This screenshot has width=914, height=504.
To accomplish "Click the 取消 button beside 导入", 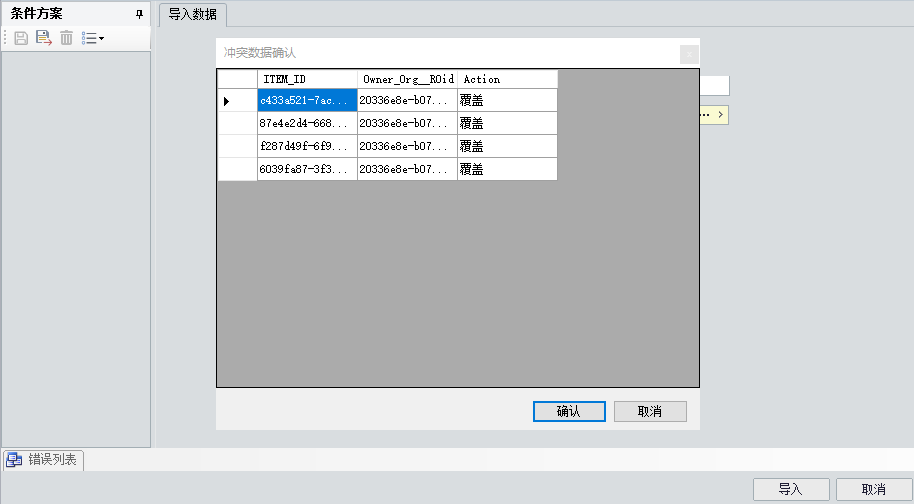I will [x=874, y=489].
